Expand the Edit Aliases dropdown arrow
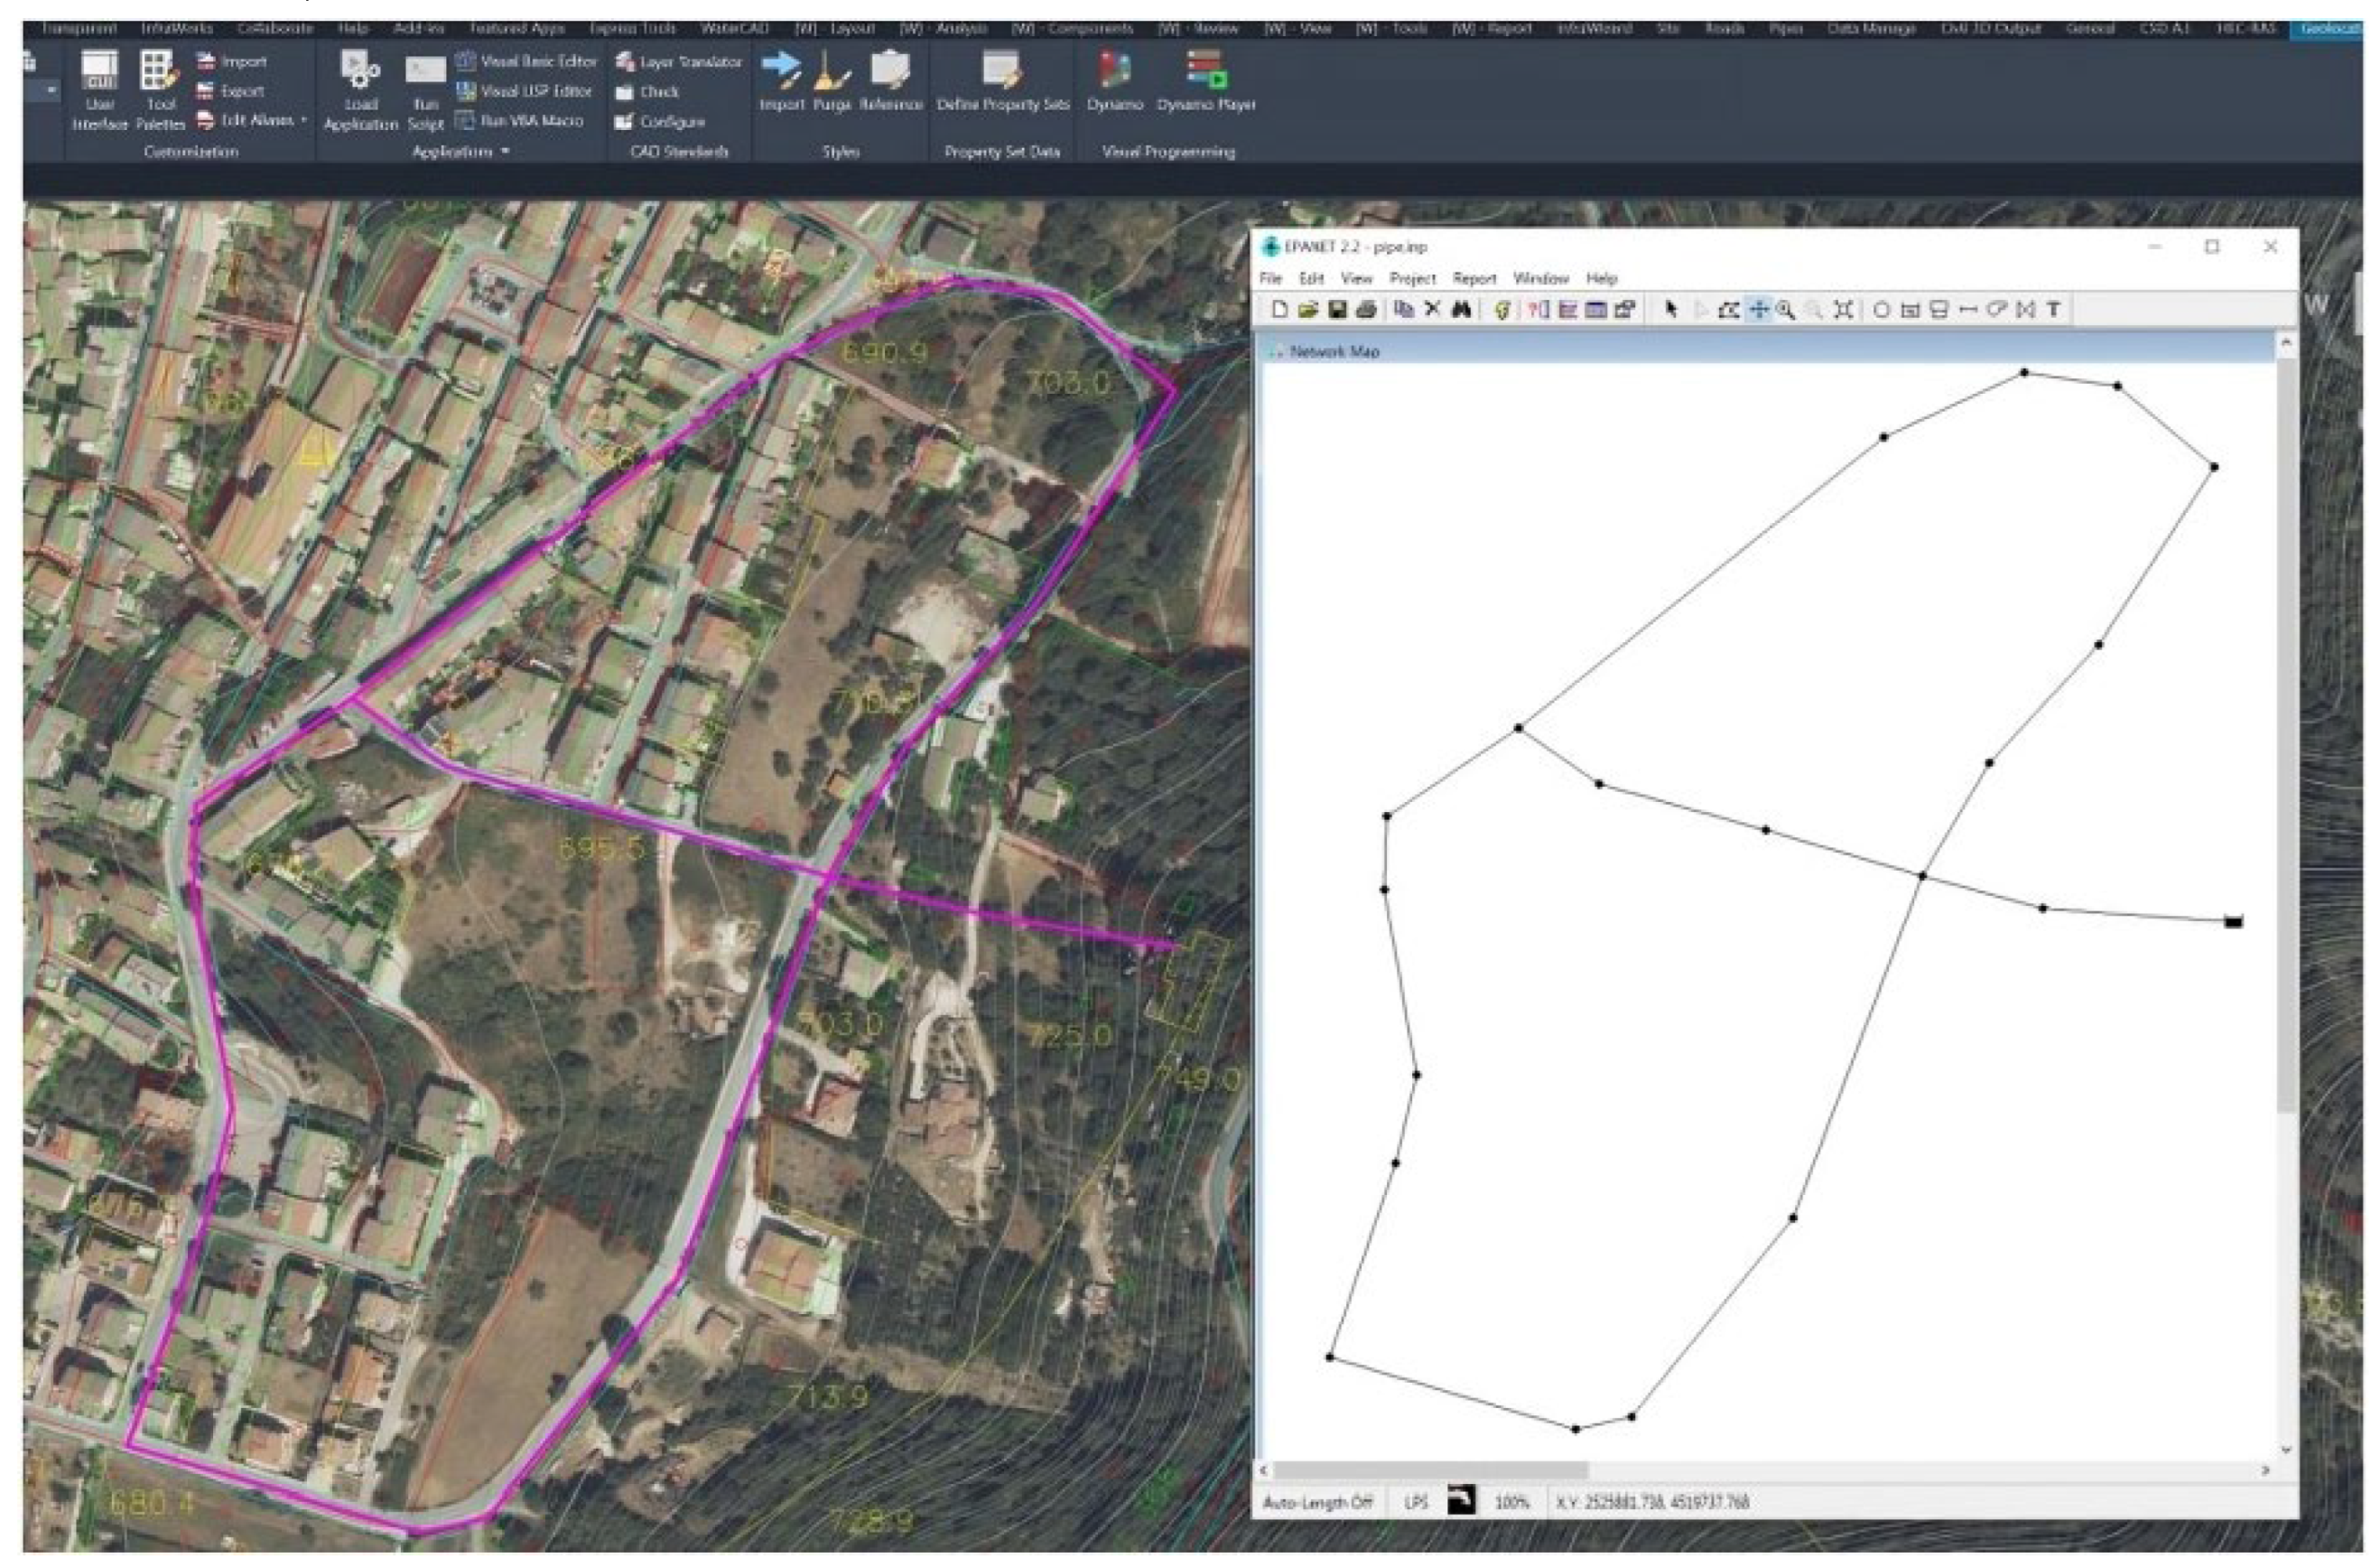The image size is (2380, 1567). [x=304, y=121]
